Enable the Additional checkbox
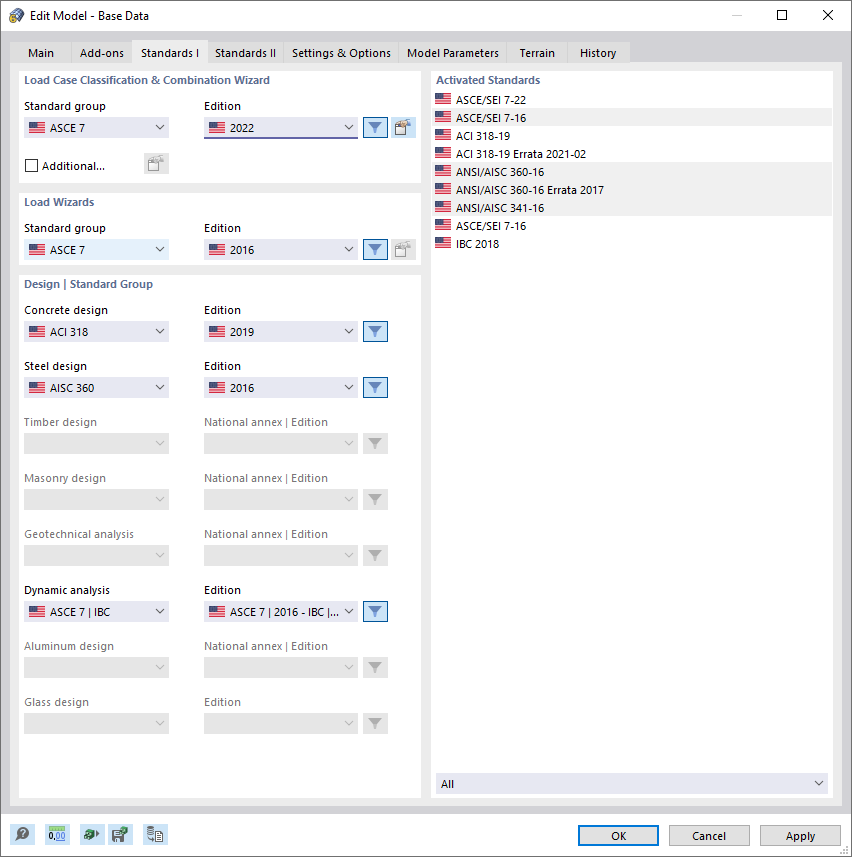 point(29,163)
